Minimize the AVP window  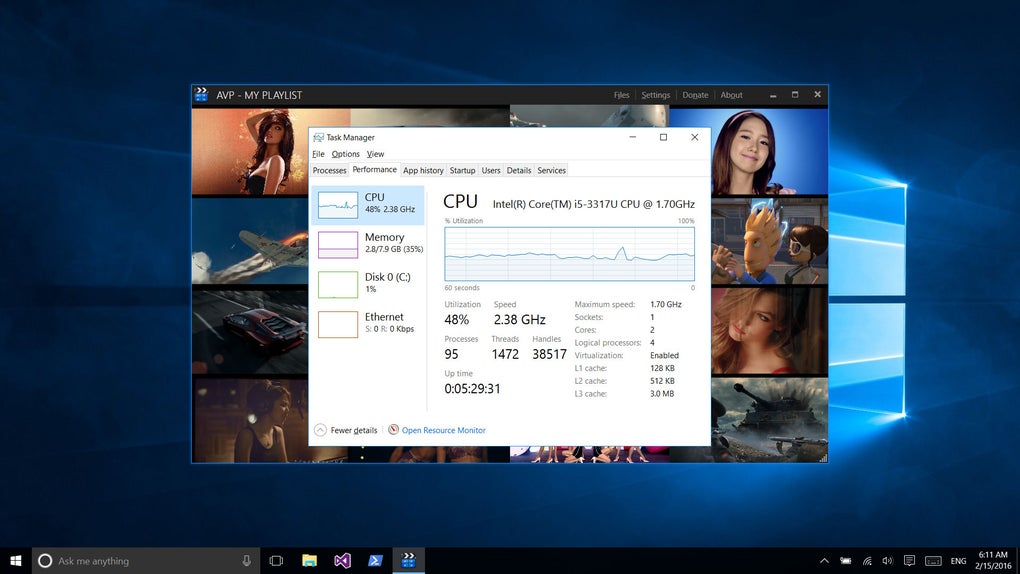[773, 95]
